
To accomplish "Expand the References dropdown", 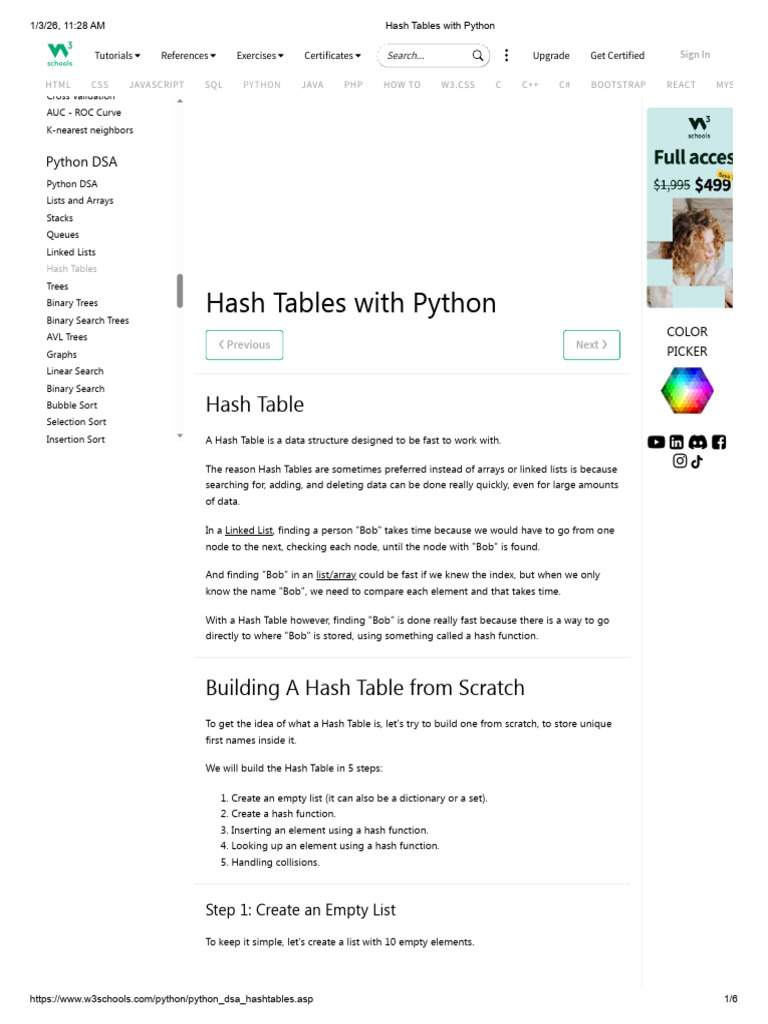I will tap(188, 56).
